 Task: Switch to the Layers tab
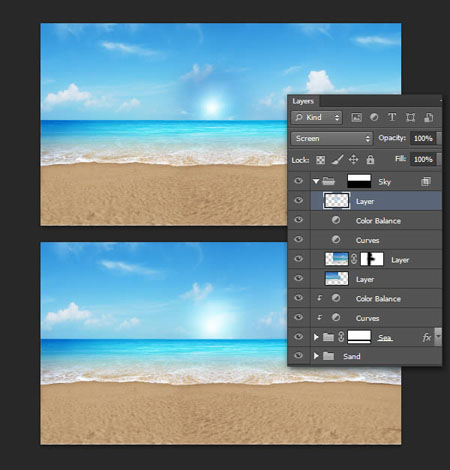tap(303, 101)
